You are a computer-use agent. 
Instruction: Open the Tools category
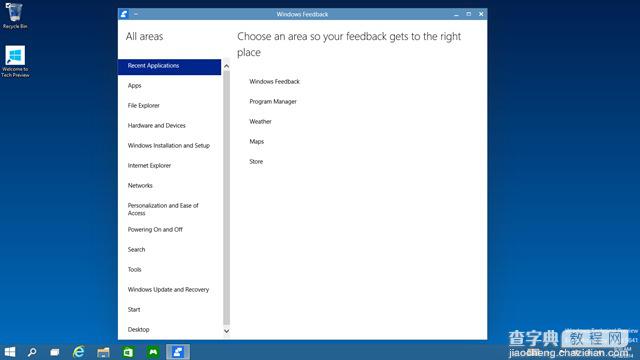pos(134,270)
